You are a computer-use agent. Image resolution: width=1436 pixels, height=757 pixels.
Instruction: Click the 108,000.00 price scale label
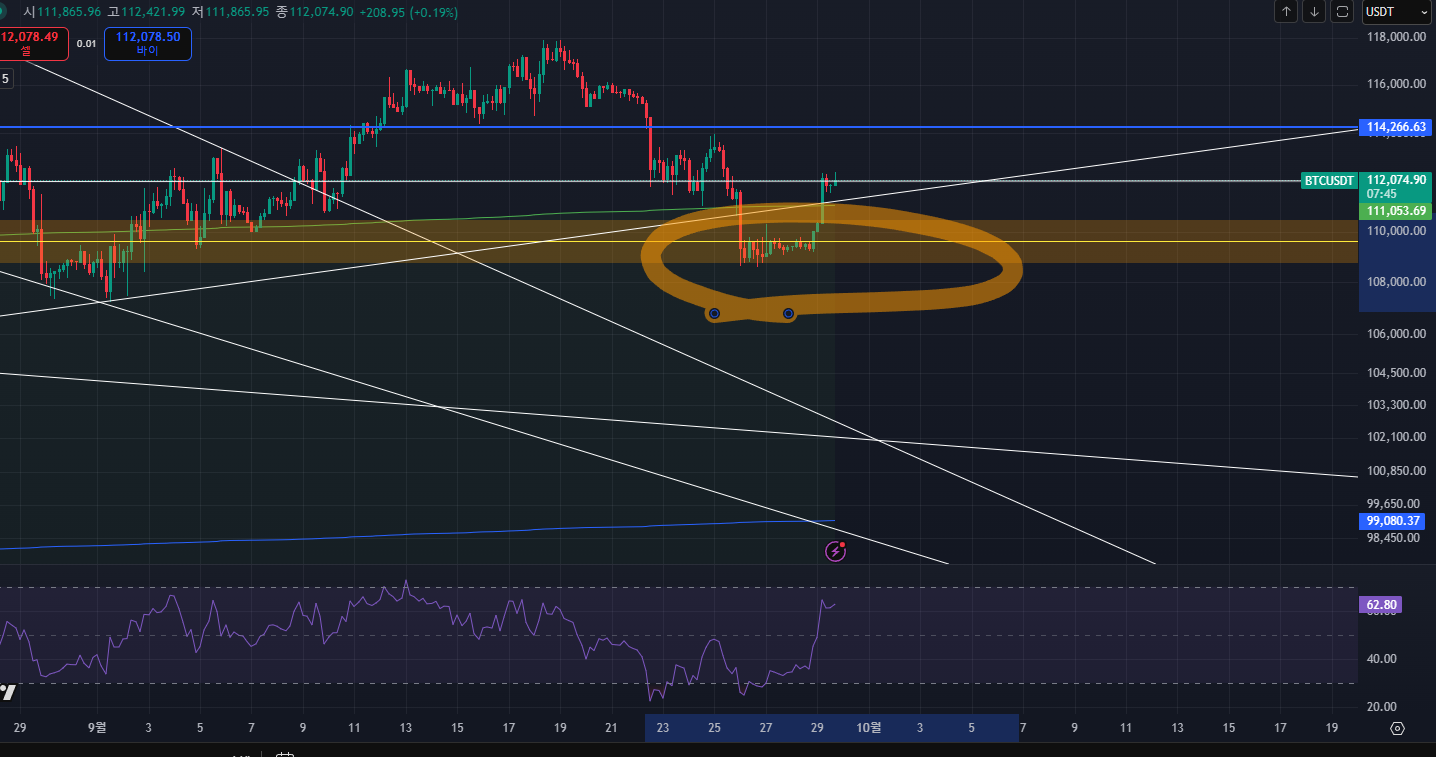point(1396,282)
